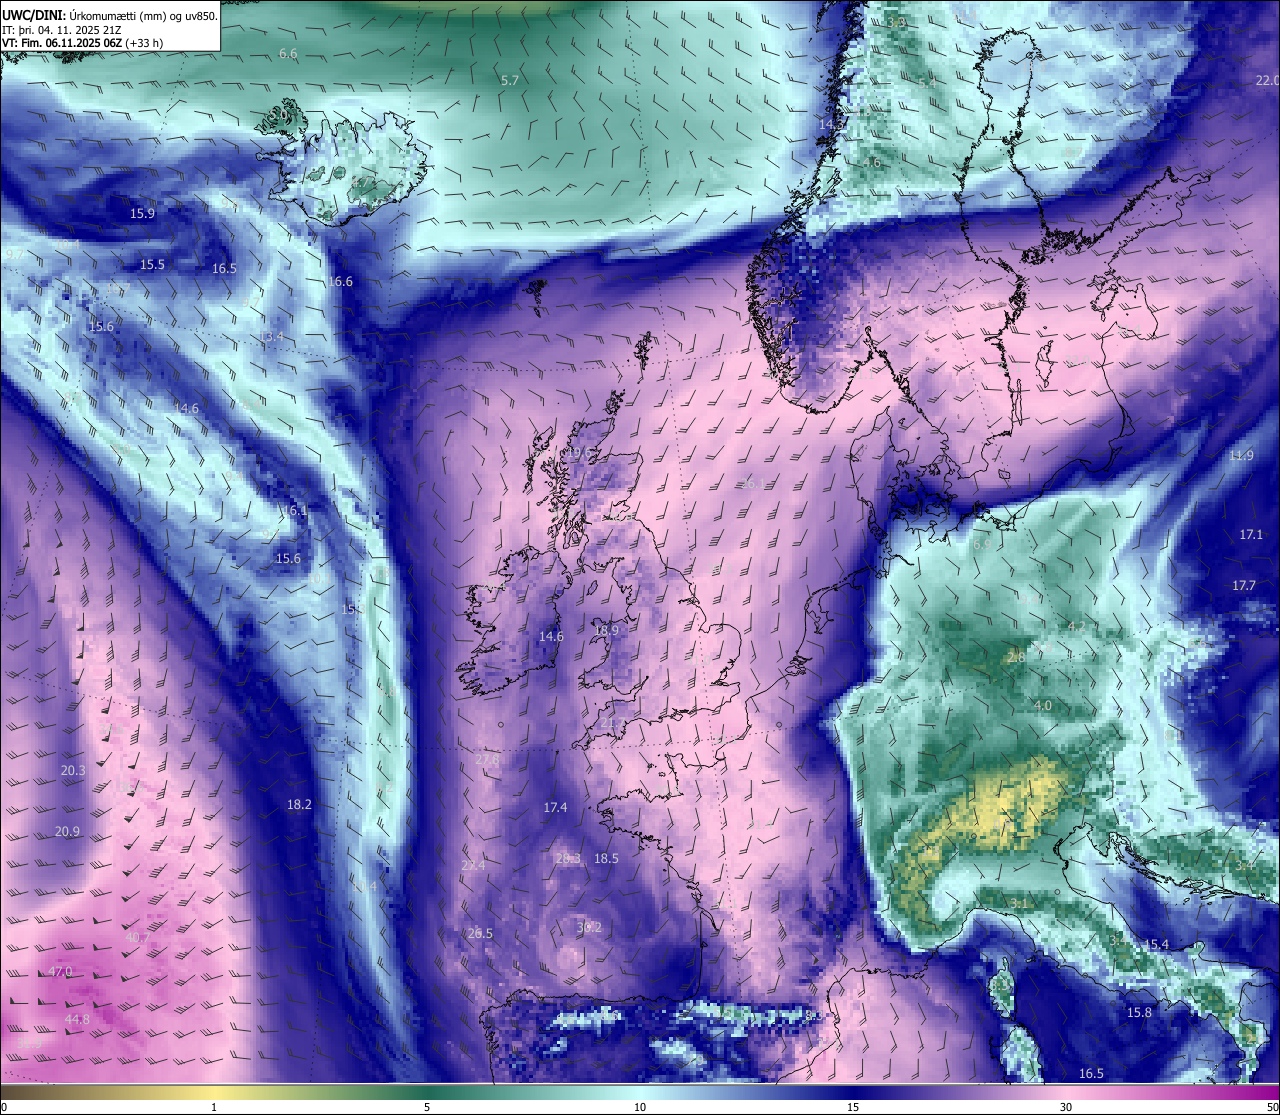This screenshot has width=1280, height=1115.
Task: Click the value label 20.9
Action: (67, 832)
